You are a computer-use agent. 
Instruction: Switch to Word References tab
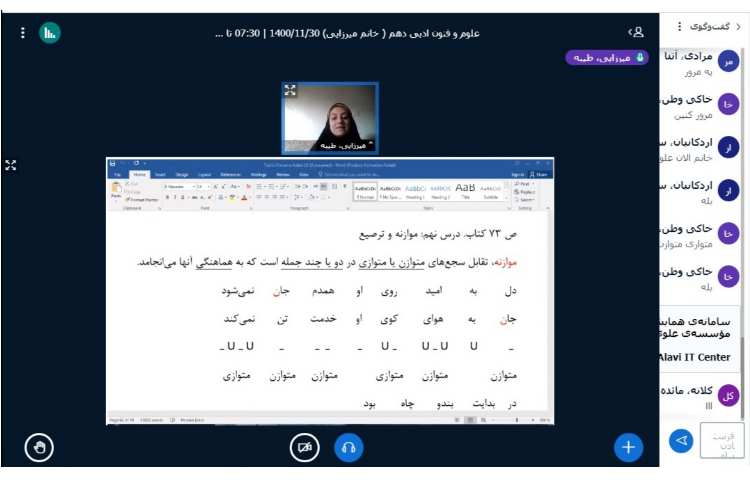point(231,175)
